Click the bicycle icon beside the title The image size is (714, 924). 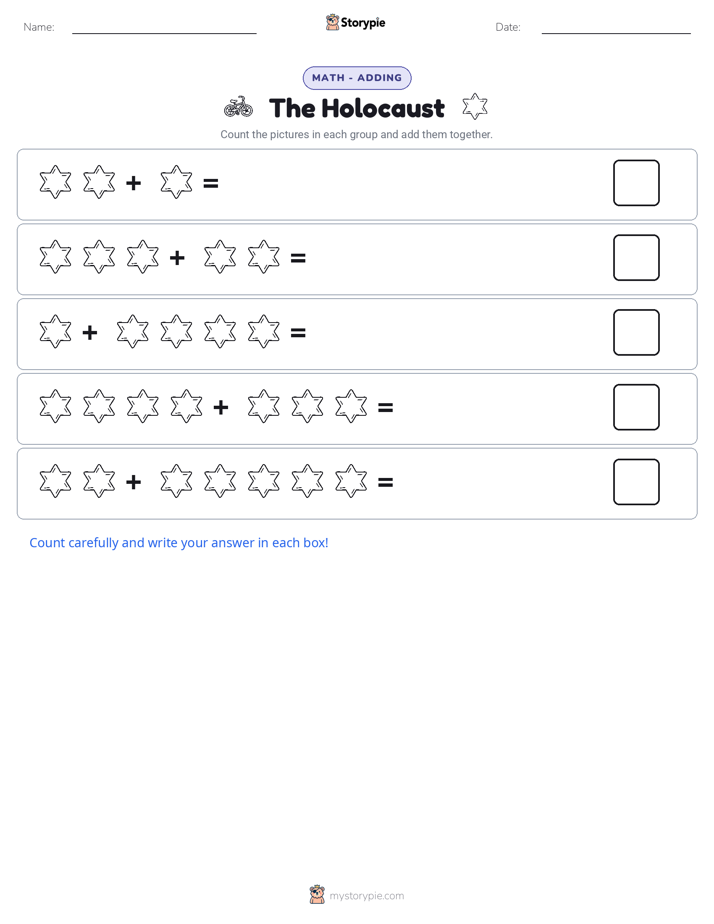tap(239, 107)
